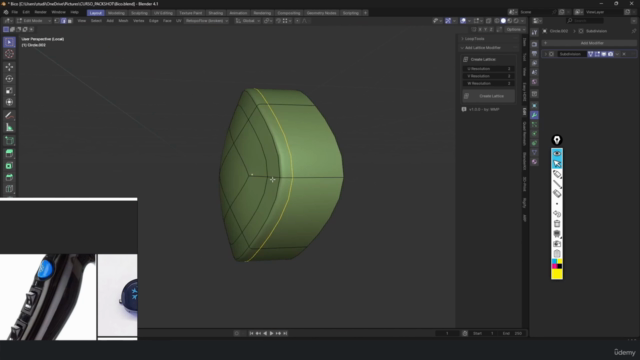
Task: Toggle Subdivision modifier viewport display
Action: tap(604, 54)
